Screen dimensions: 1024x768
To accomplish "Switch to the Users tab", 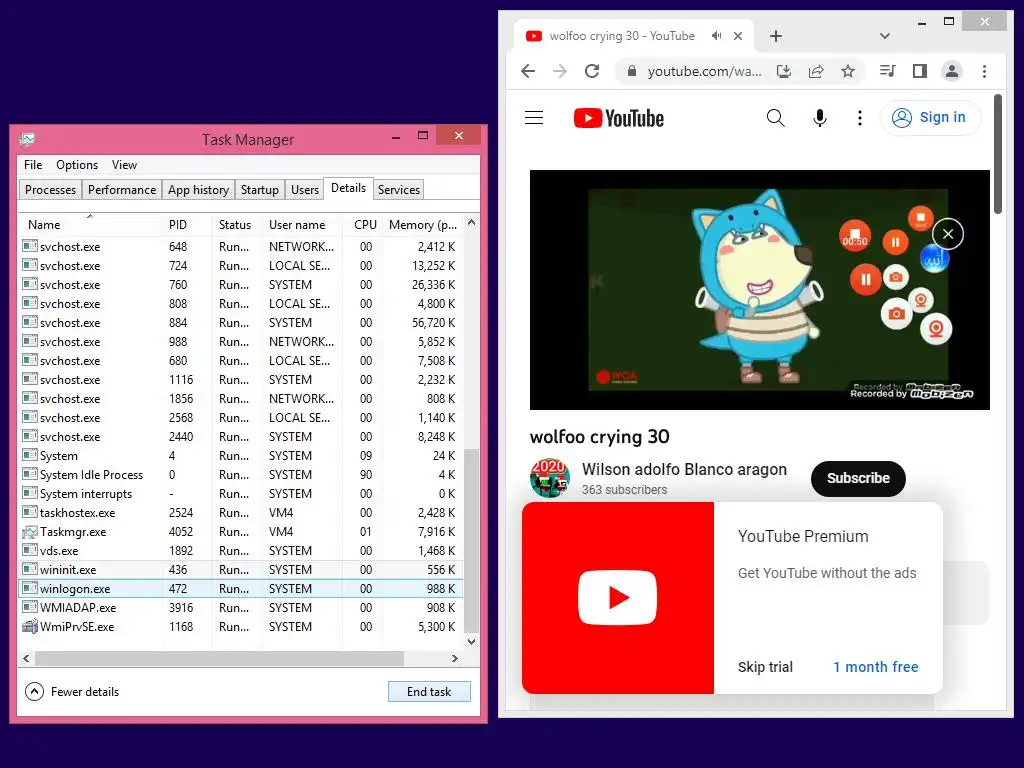I will [305, 189].
